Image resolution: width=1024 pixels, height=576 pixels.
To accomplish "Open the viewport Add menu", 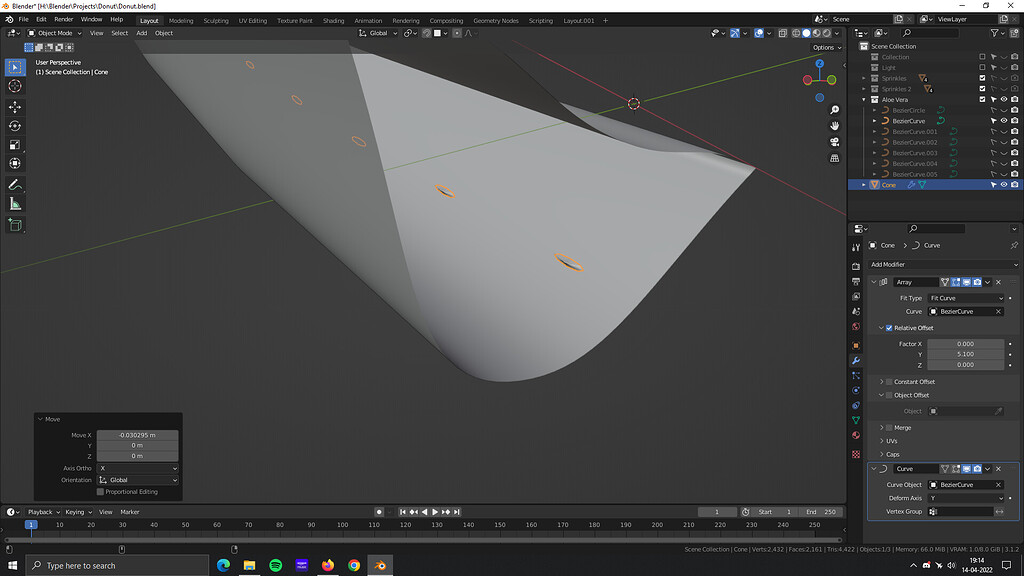I will tap(141, 33).
